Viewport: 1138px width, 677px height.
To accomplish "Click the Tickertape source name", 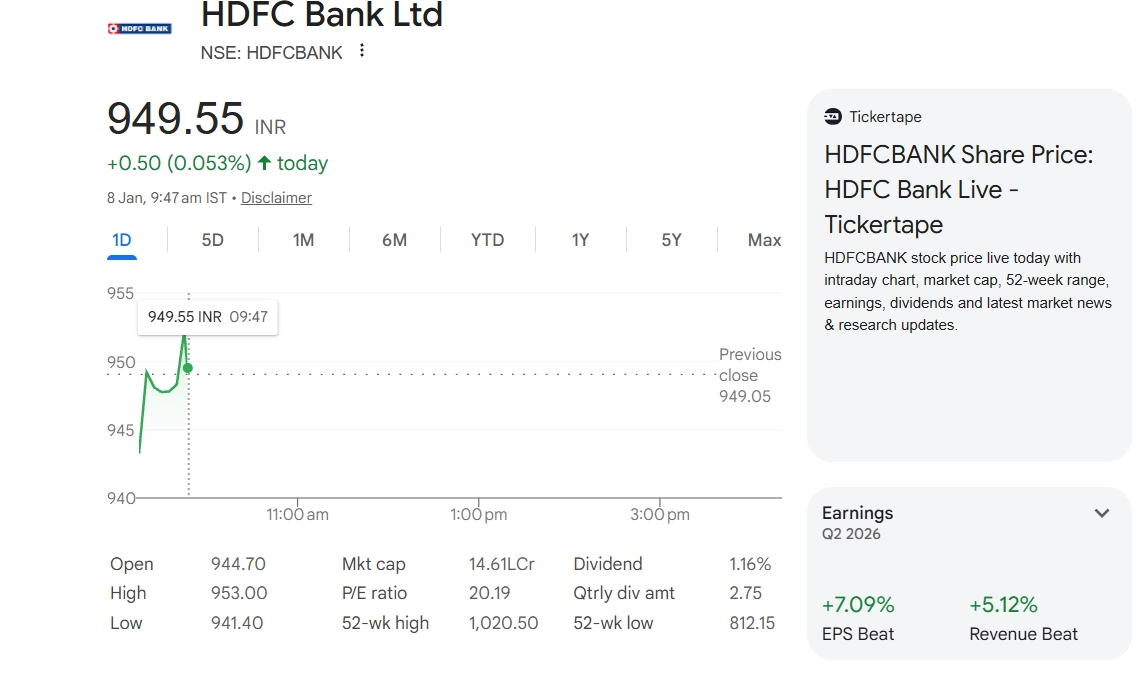I will tap(885, 117).
